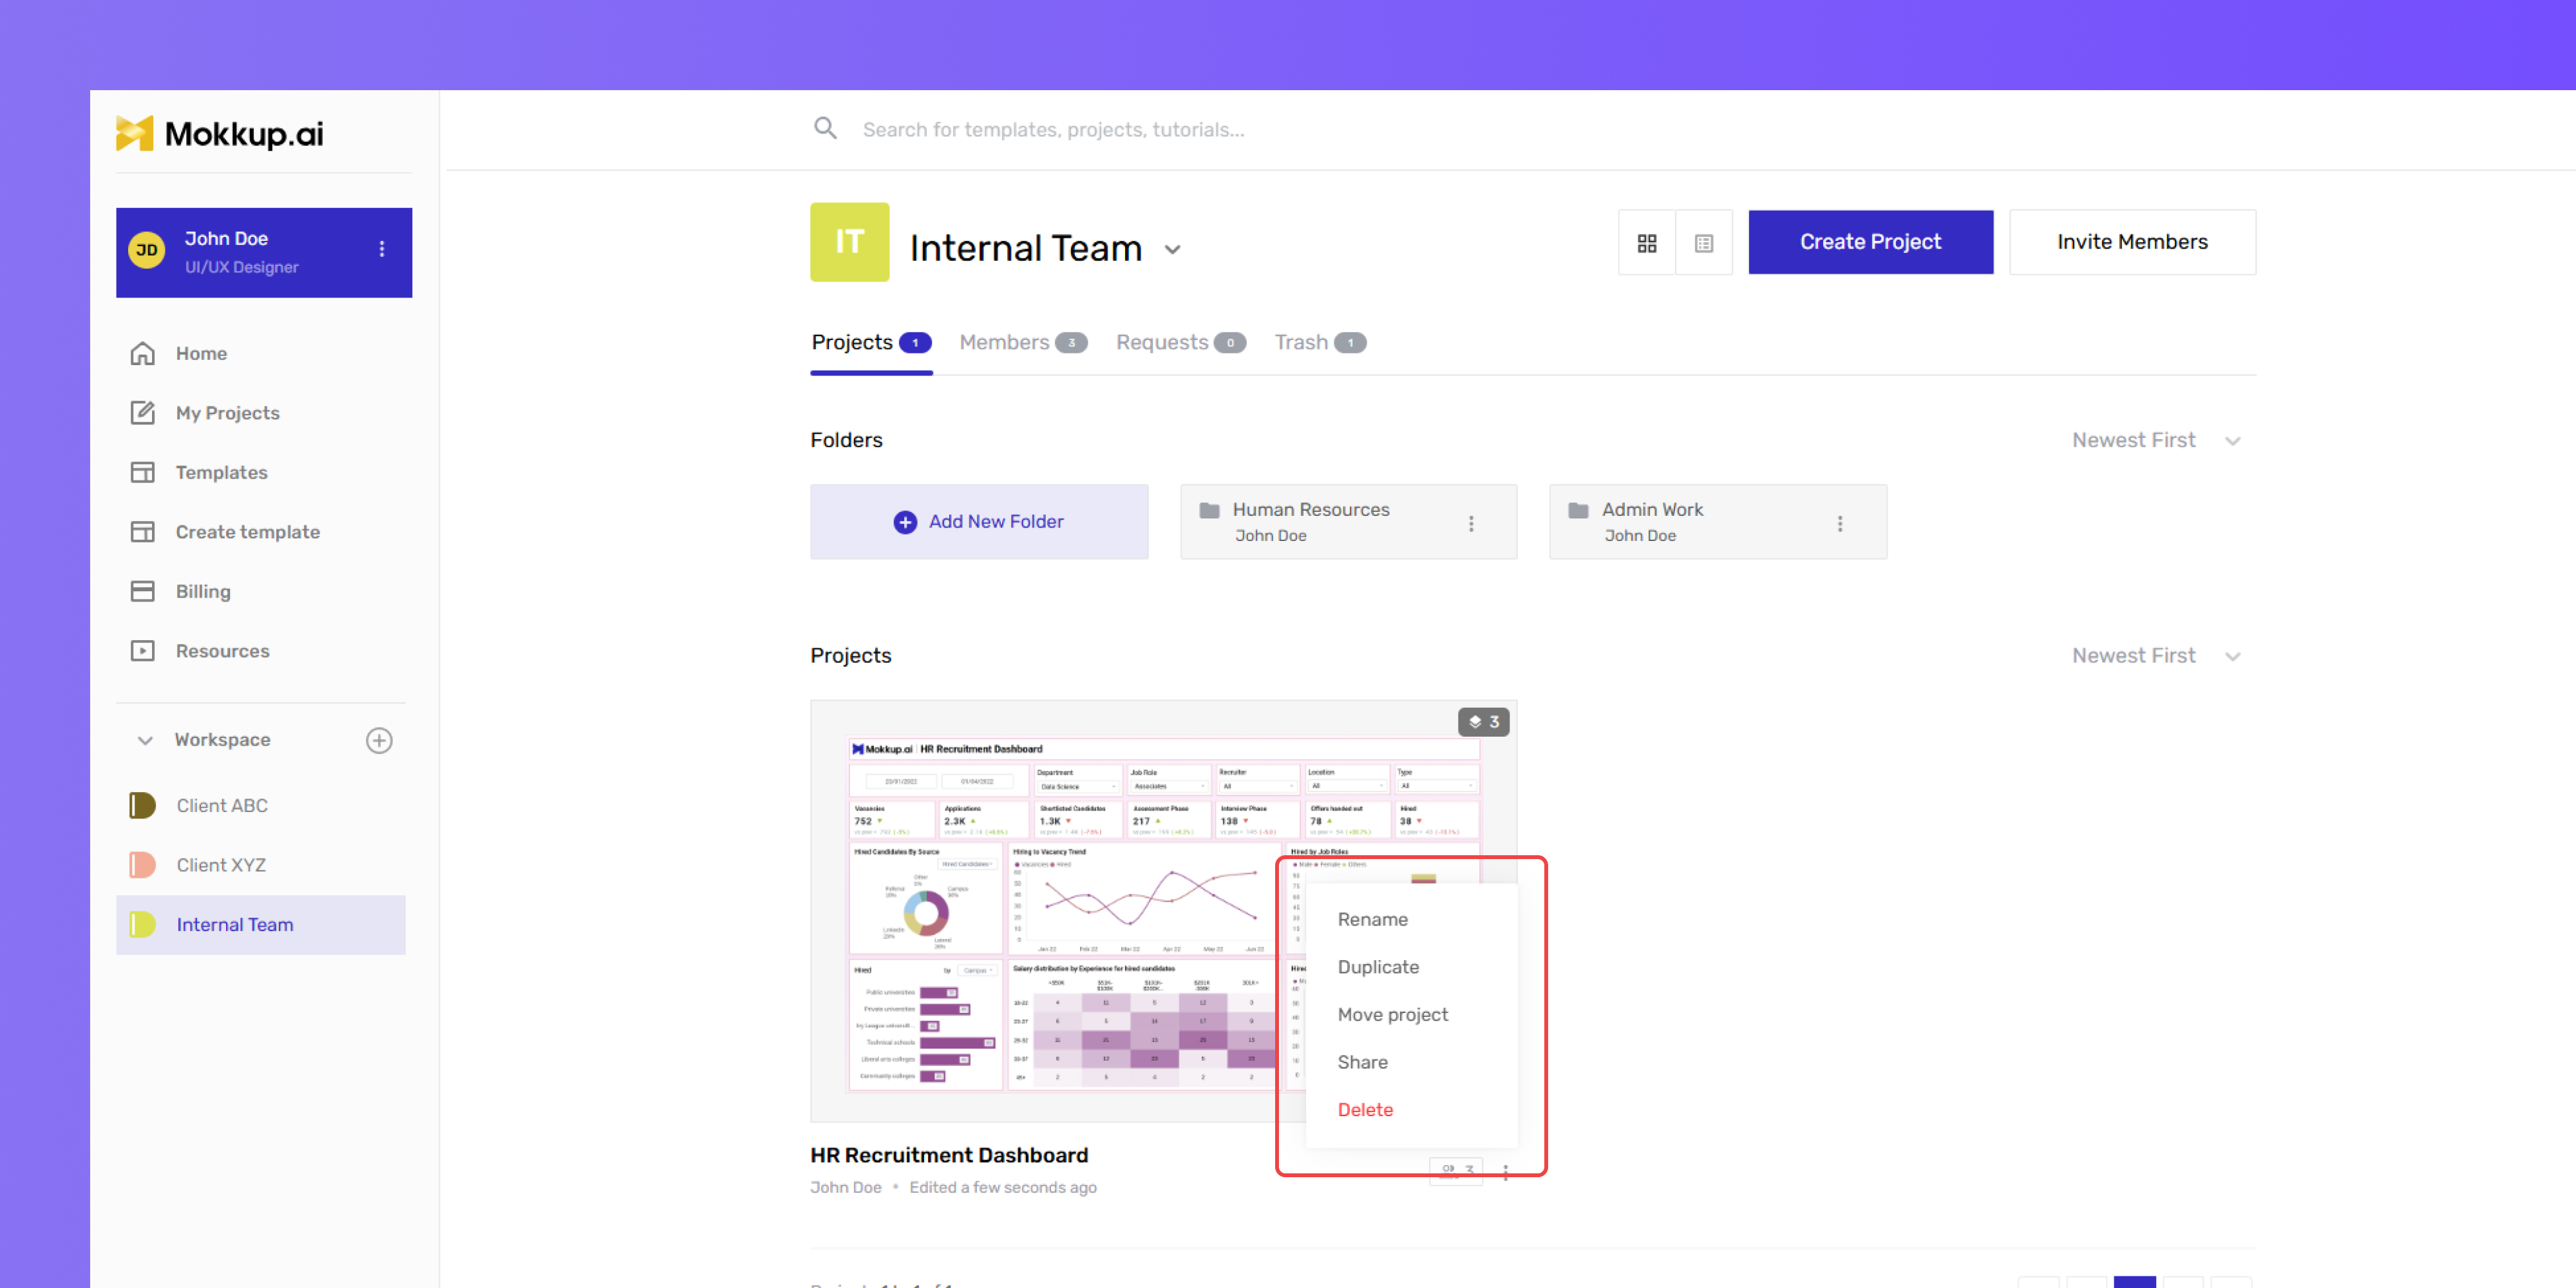Go to Home in sidebar
The width and height of the screenshot is (2576, 1288).
click(x=201, y=353)
